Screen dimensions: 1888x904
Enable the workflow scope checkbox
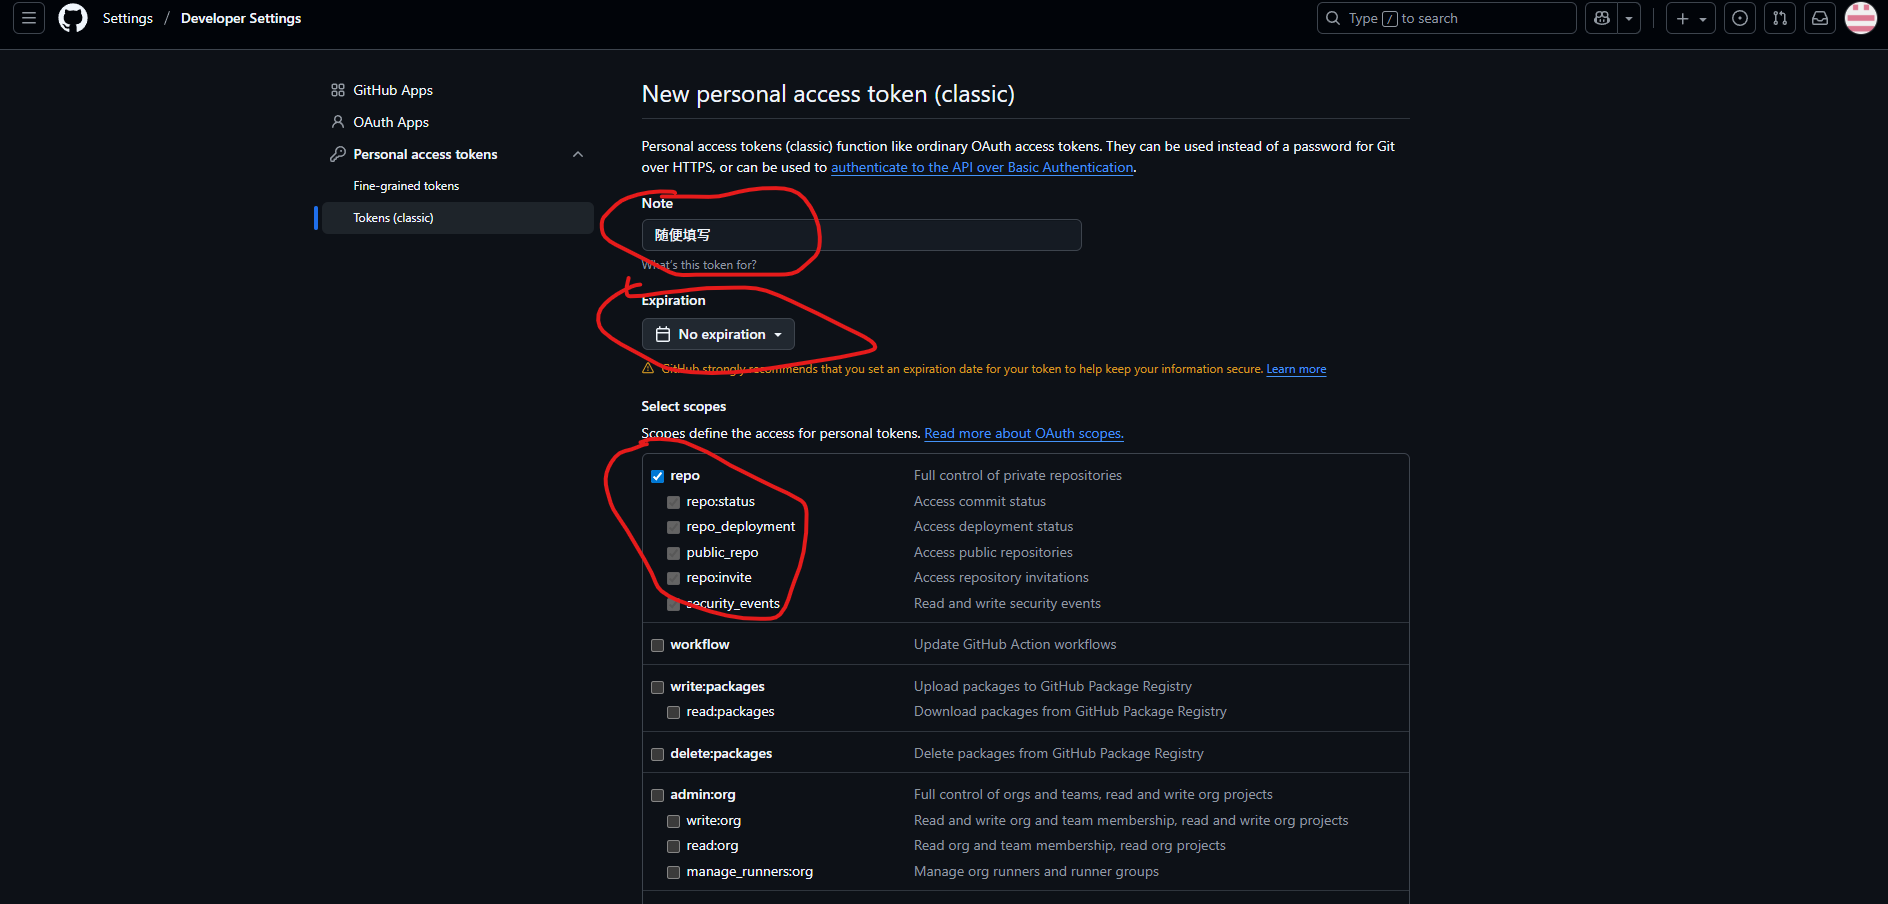coord(657,645)
